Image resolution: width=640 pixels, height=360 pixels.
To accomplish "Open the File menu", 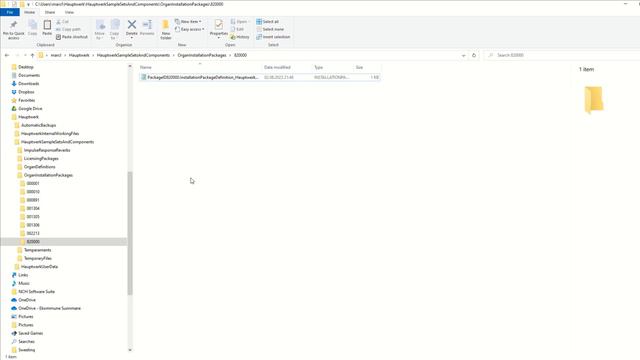I will tap(10, 12).
